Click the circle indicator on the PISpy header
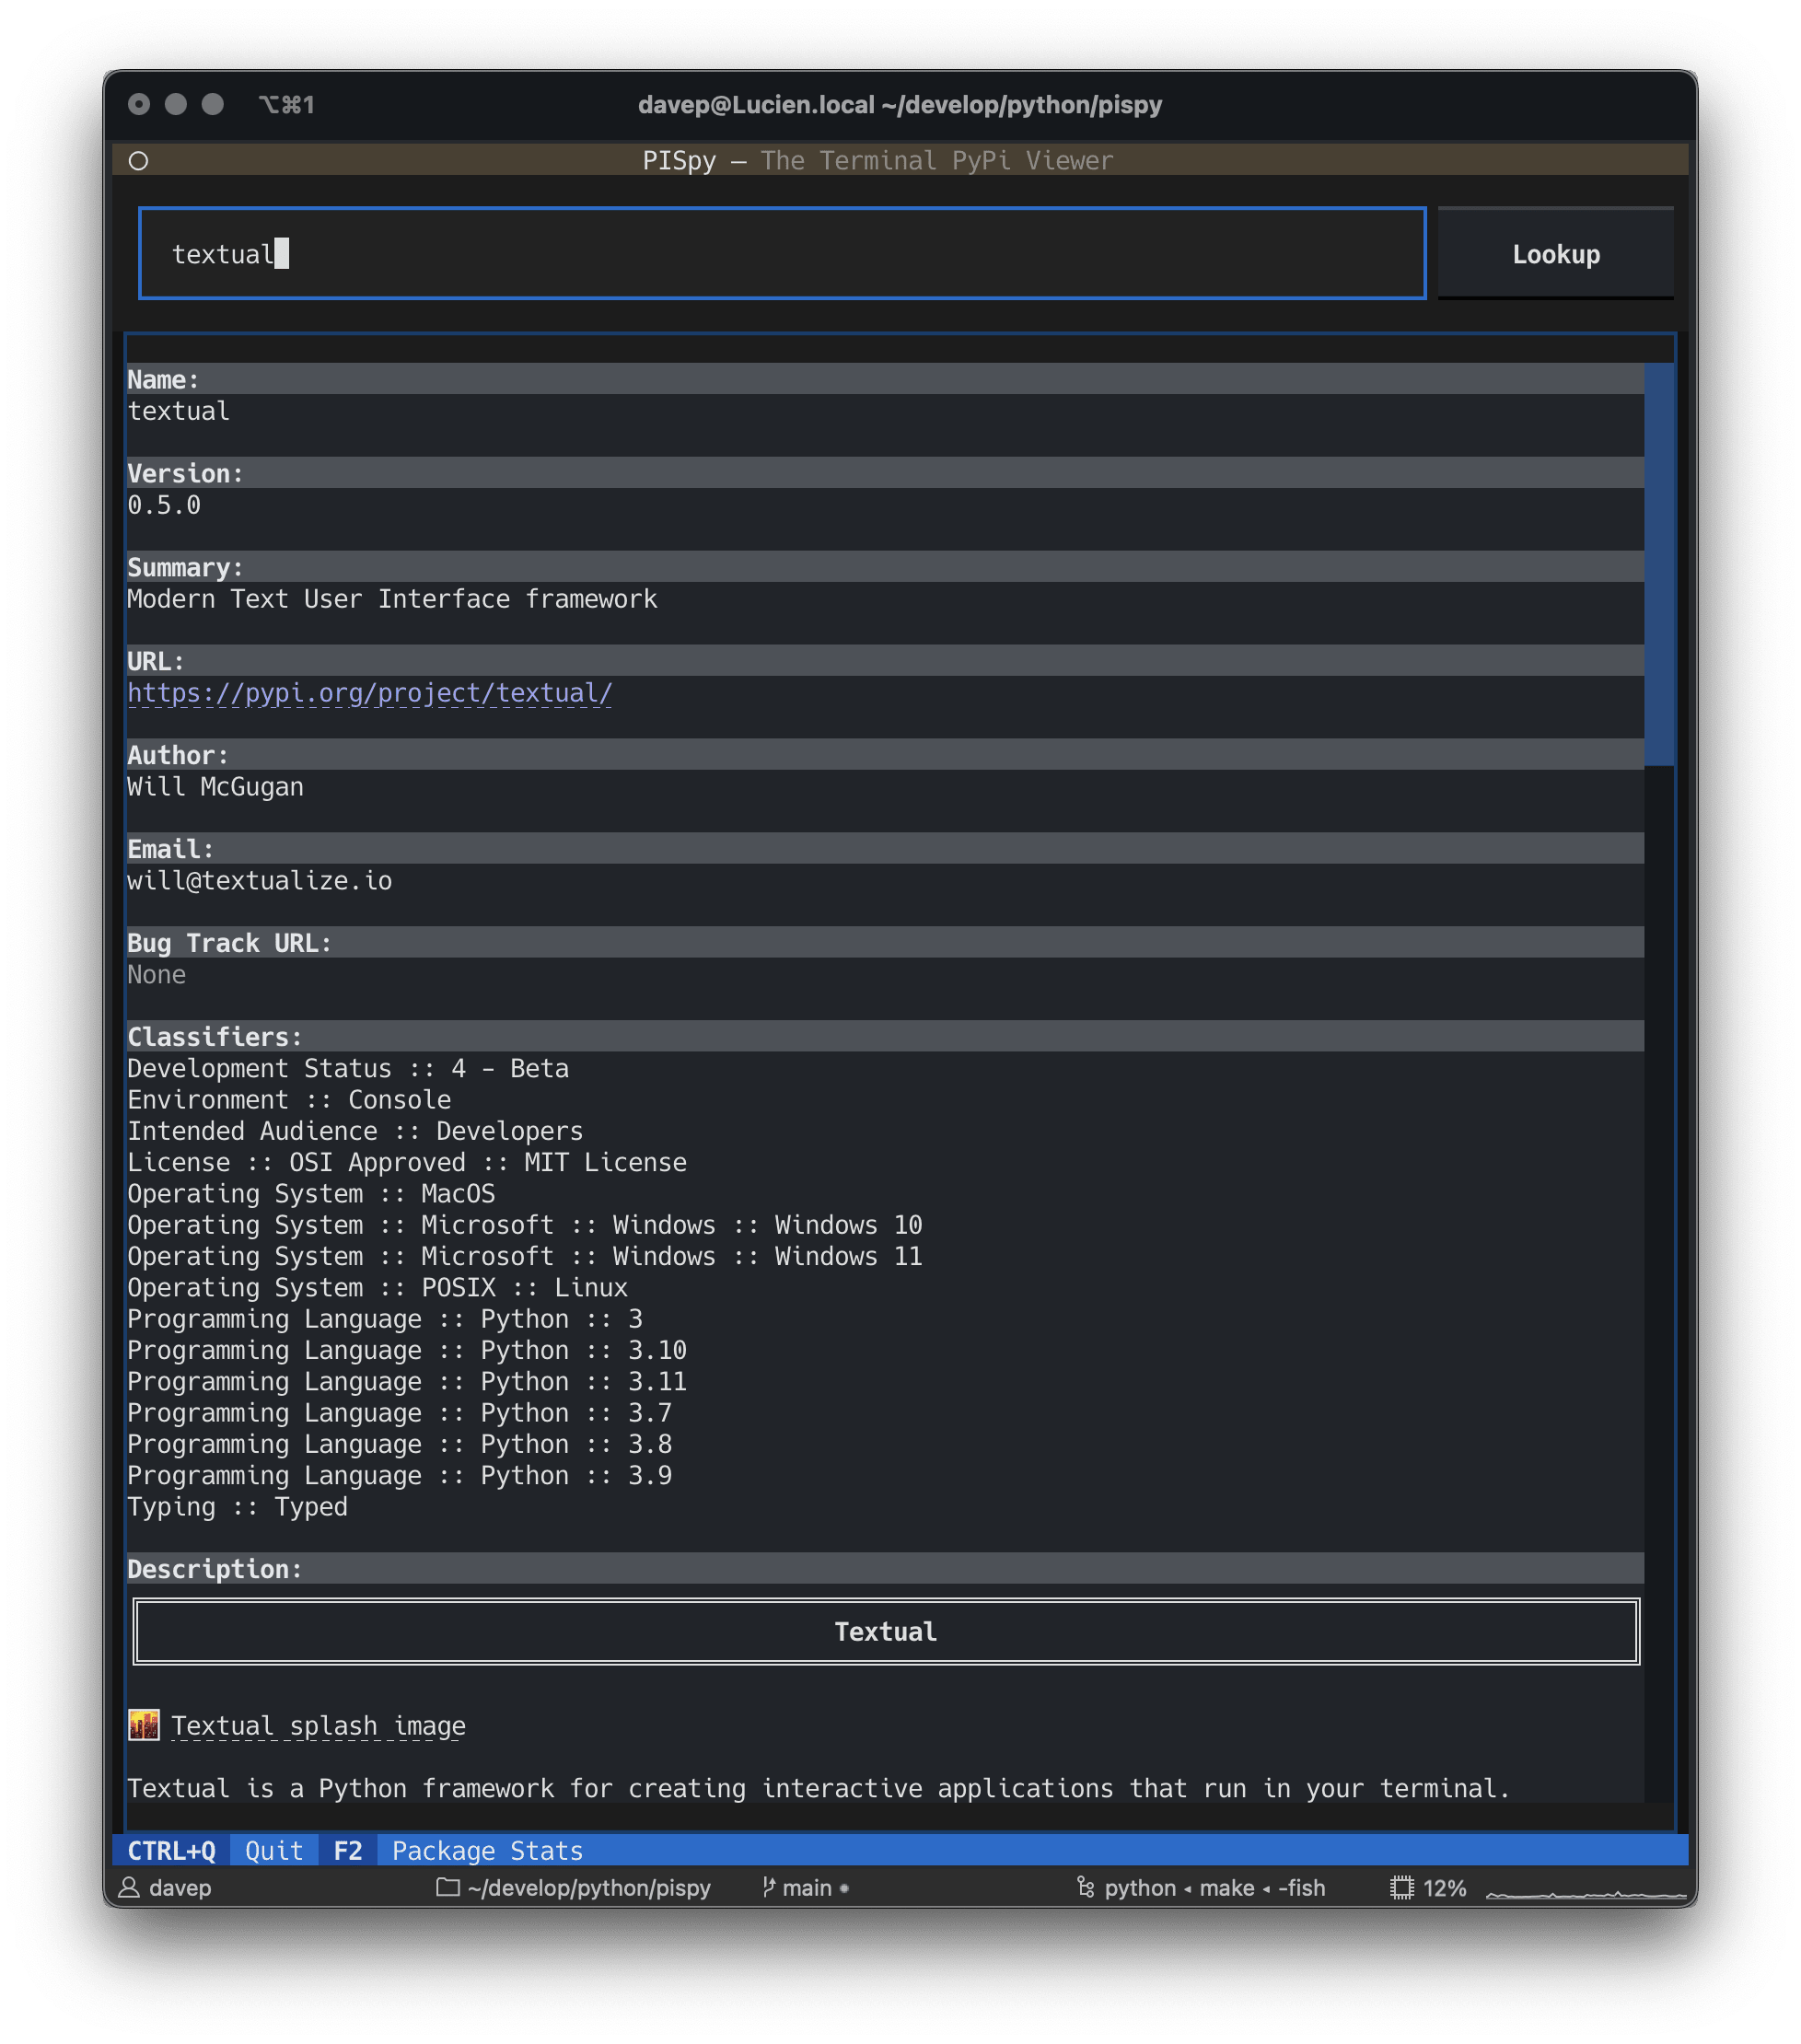This screenshot has width=1801, height=2044. point(140,160)
